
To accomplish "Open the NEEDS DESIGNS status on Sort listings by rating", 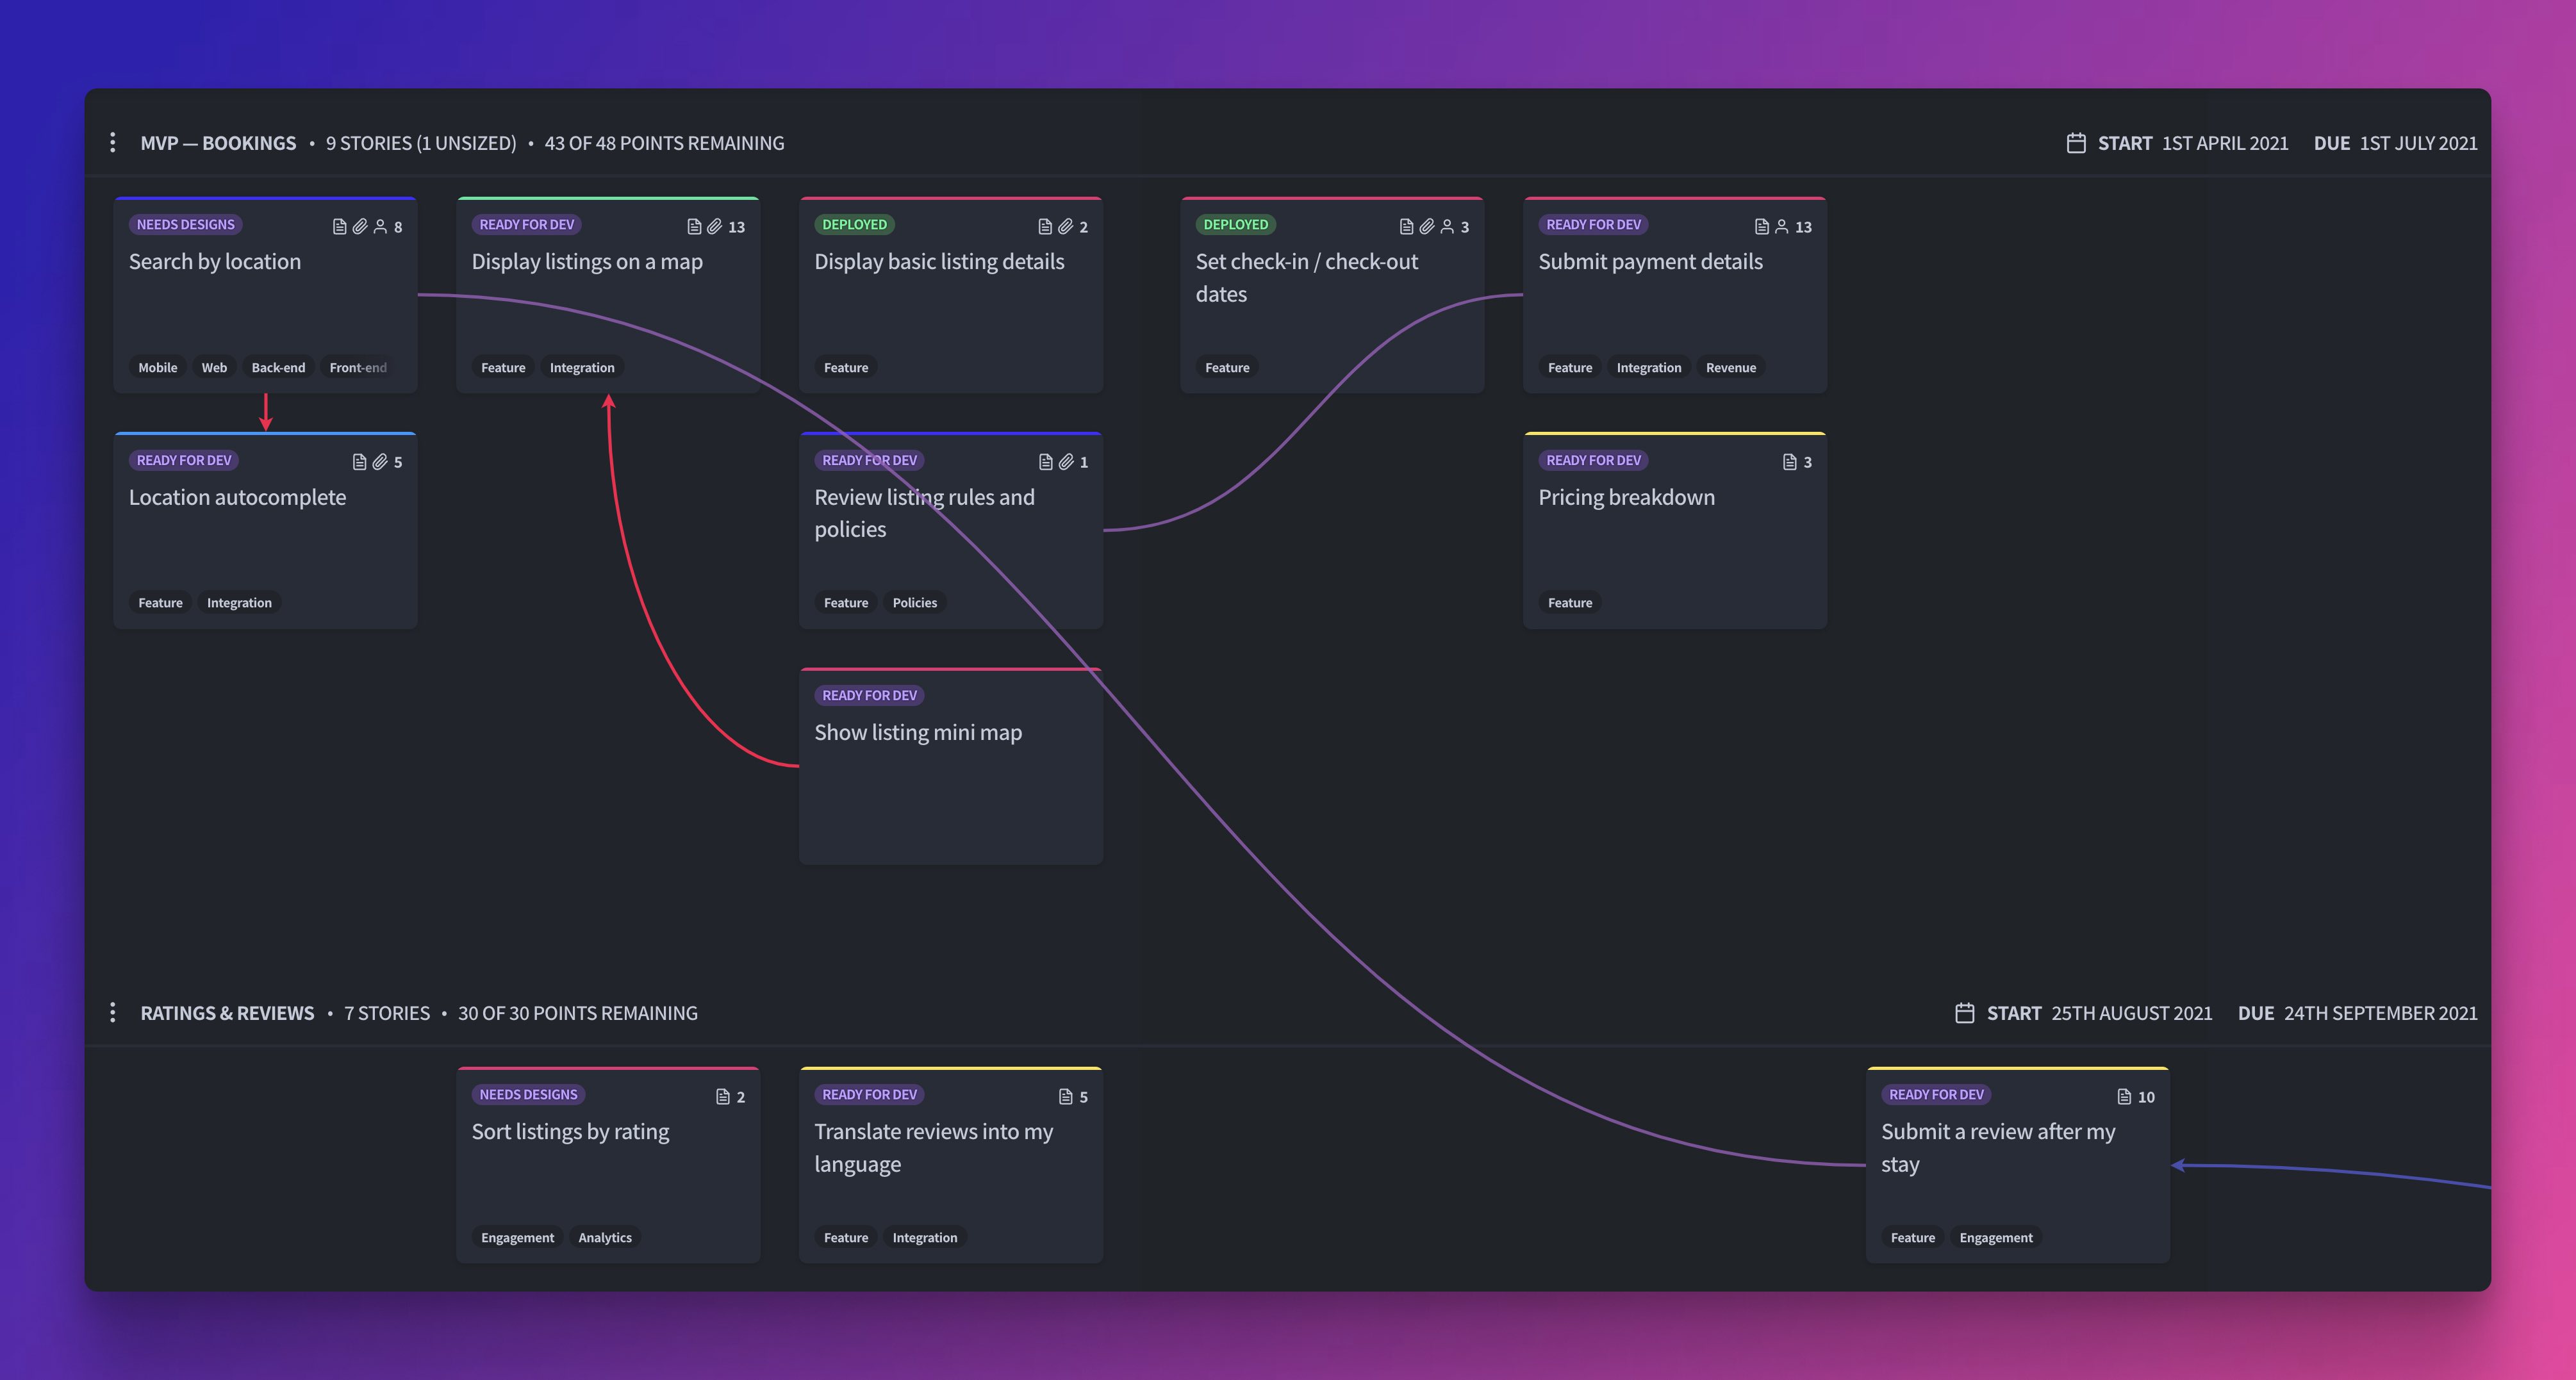I will coord(529,1094).
